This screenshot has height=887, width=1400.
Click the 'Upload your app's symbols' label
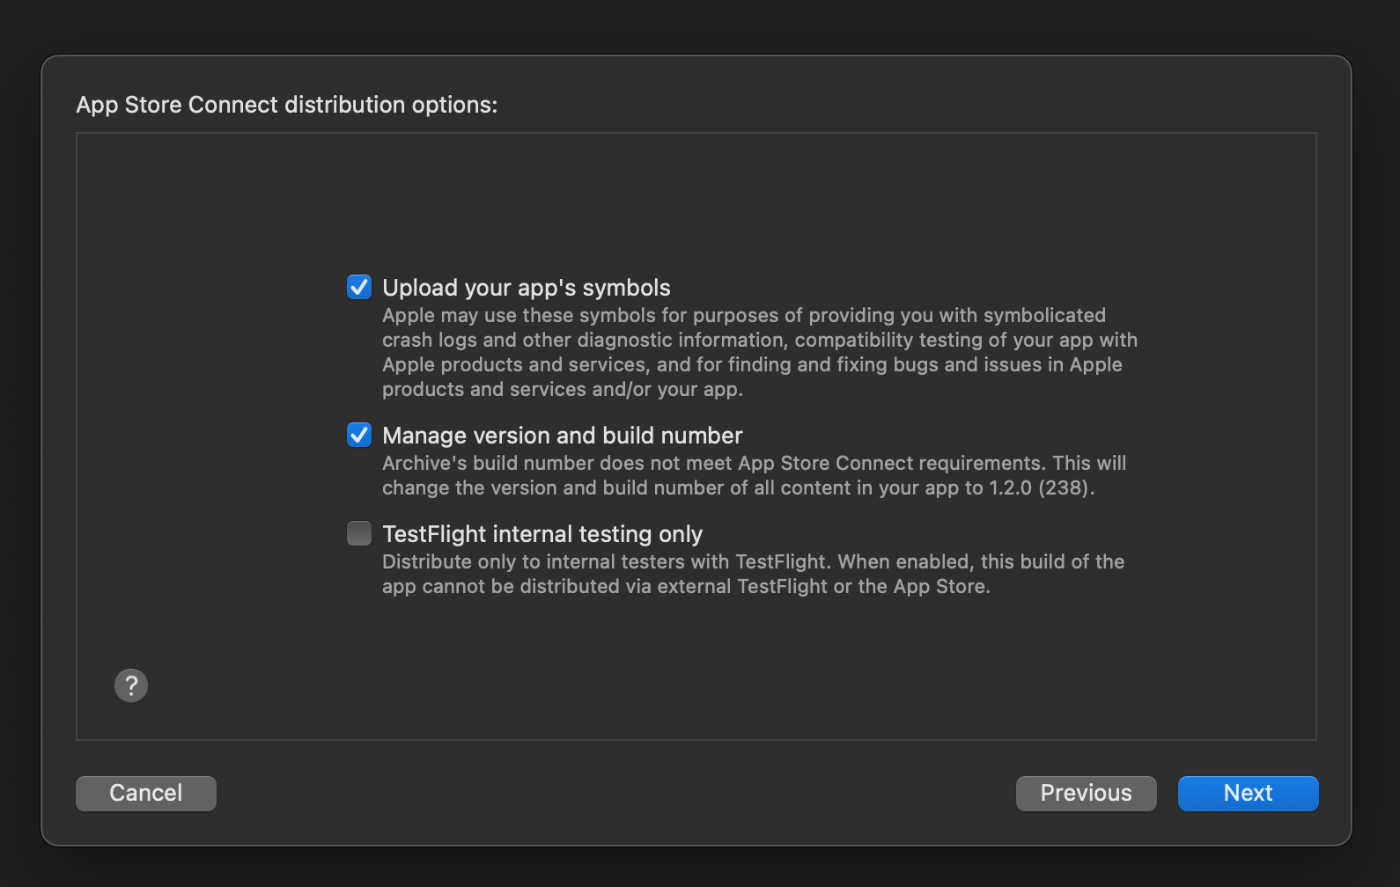tap(526, 288)
